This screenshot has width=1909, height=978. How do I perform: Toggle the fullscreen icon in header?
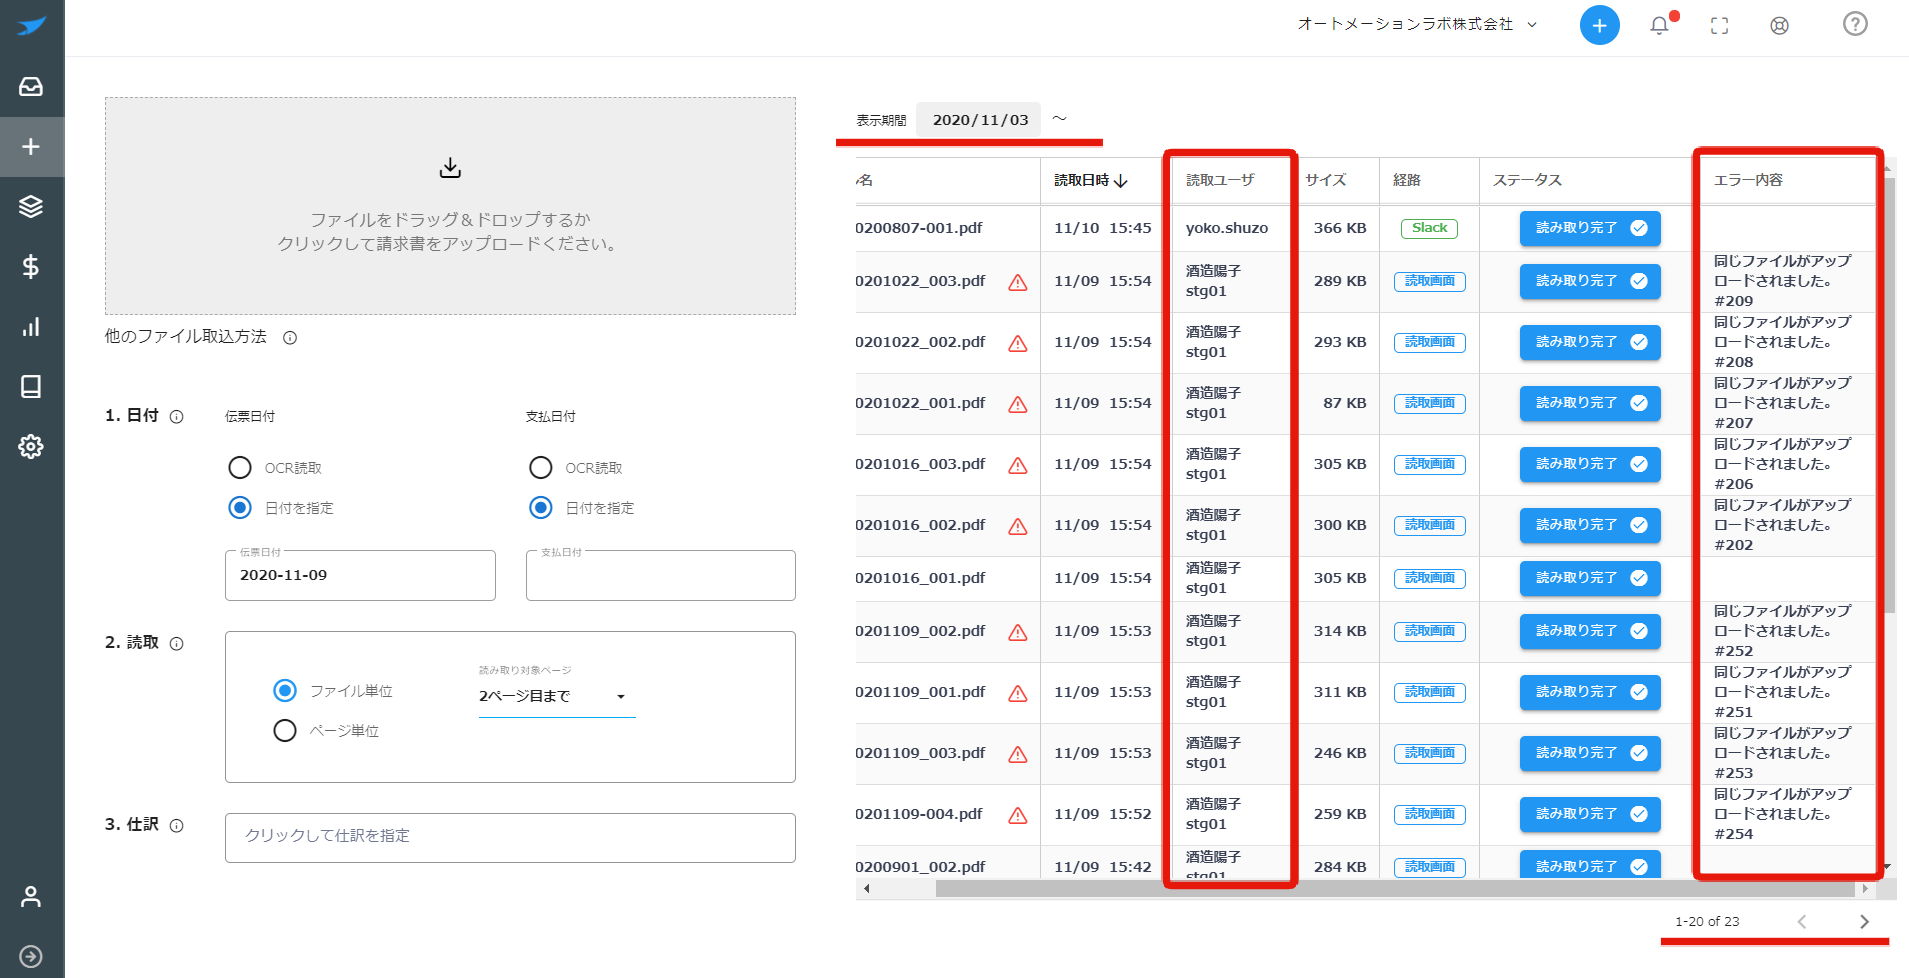[1719, 26]
